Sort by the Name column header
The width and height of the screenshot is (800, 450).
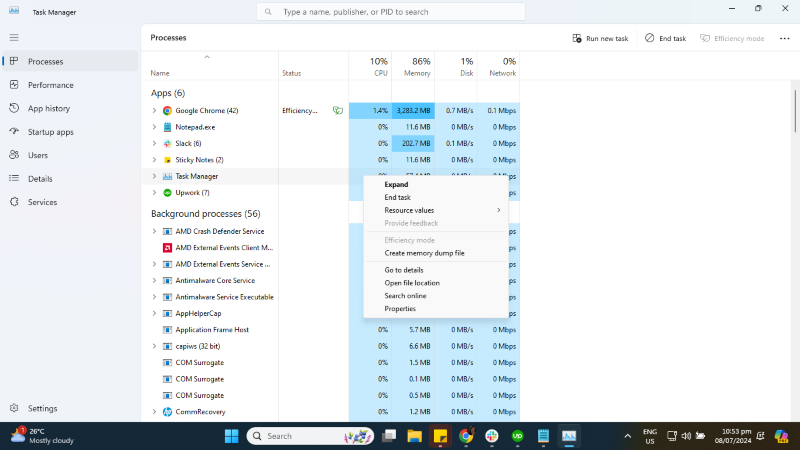210,66
